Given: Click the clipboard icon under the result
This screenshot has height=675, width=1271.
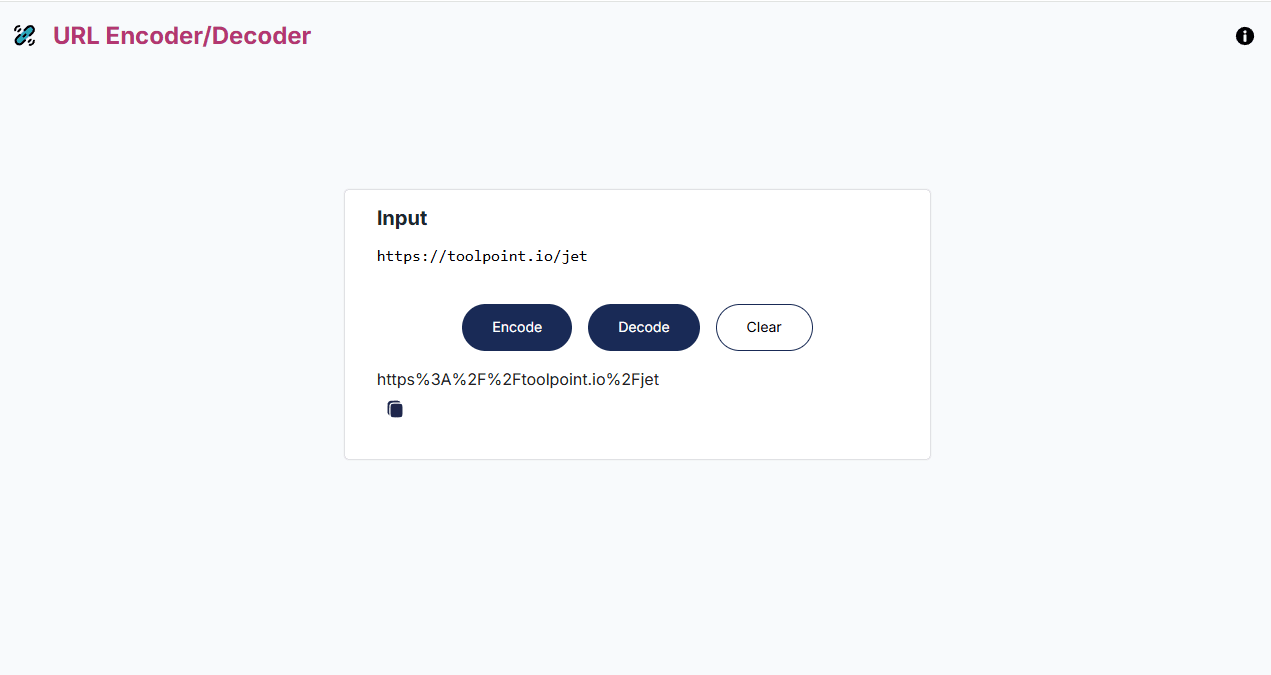Looking at the screenshot, I should (x=394, y=408).
